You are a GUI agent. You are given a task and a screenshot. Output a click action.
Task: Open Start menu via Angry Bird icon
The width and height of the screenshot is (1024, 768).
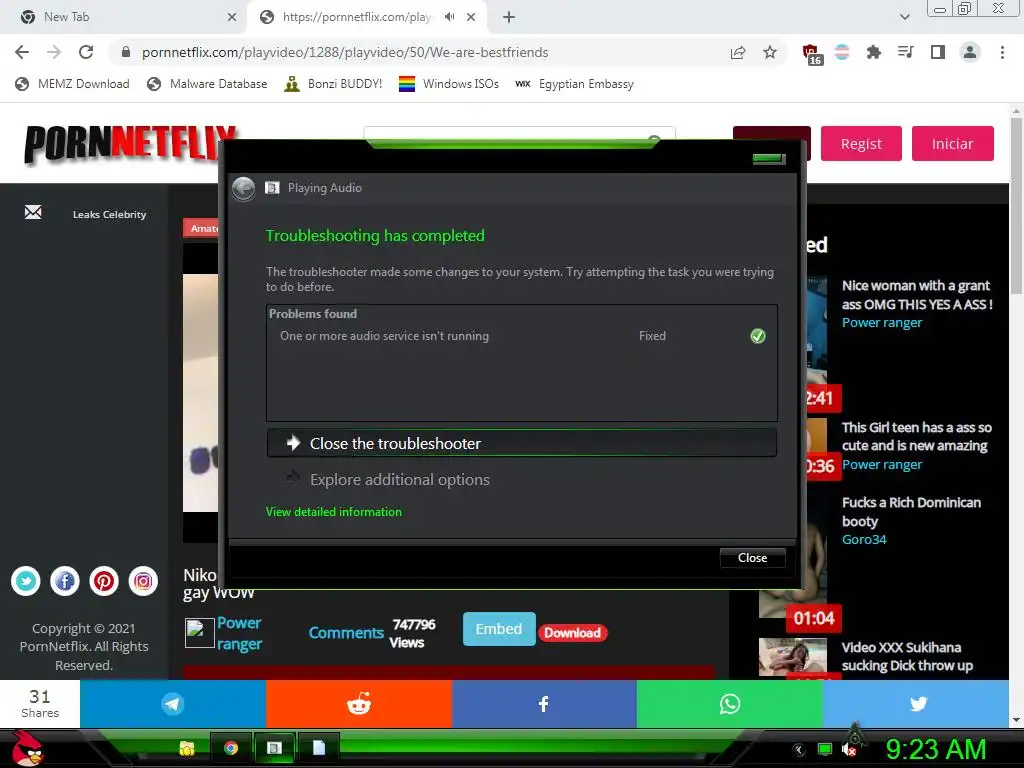click(27, 748)
